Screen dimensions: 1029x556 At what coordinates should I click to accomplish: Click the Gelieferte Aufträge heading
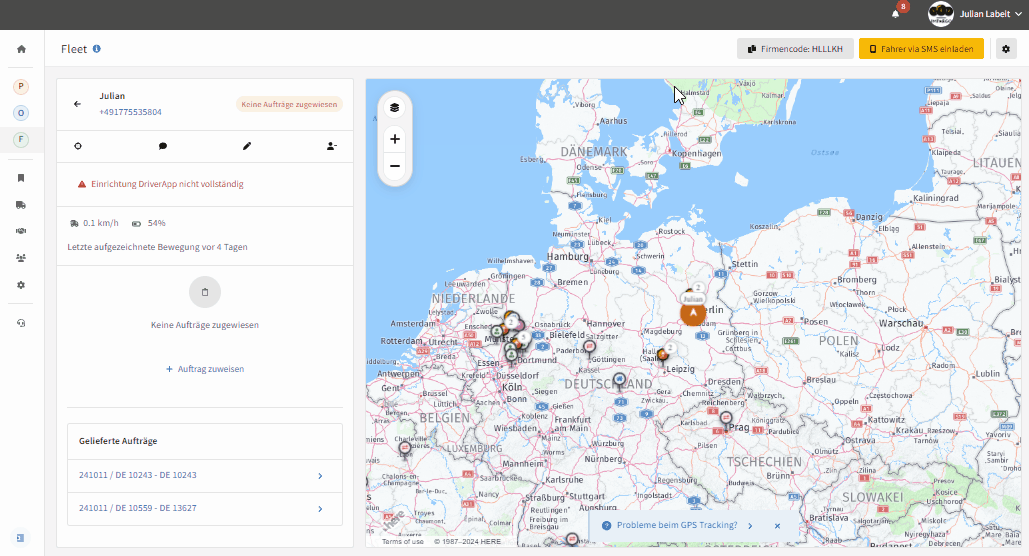(x=118, y=441)
